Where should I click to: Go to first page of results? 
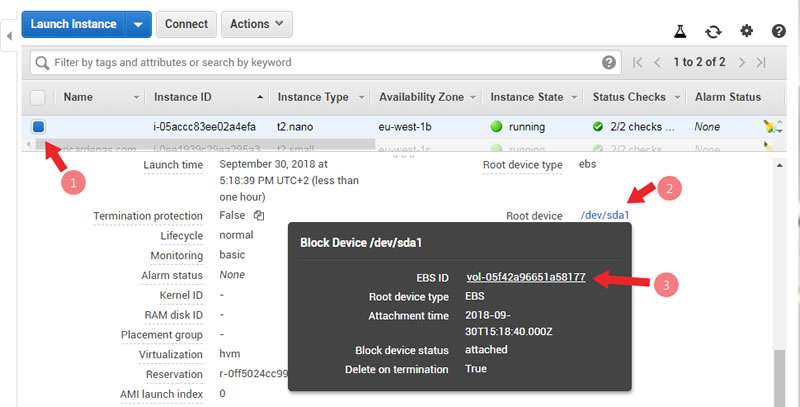[637, 62]
